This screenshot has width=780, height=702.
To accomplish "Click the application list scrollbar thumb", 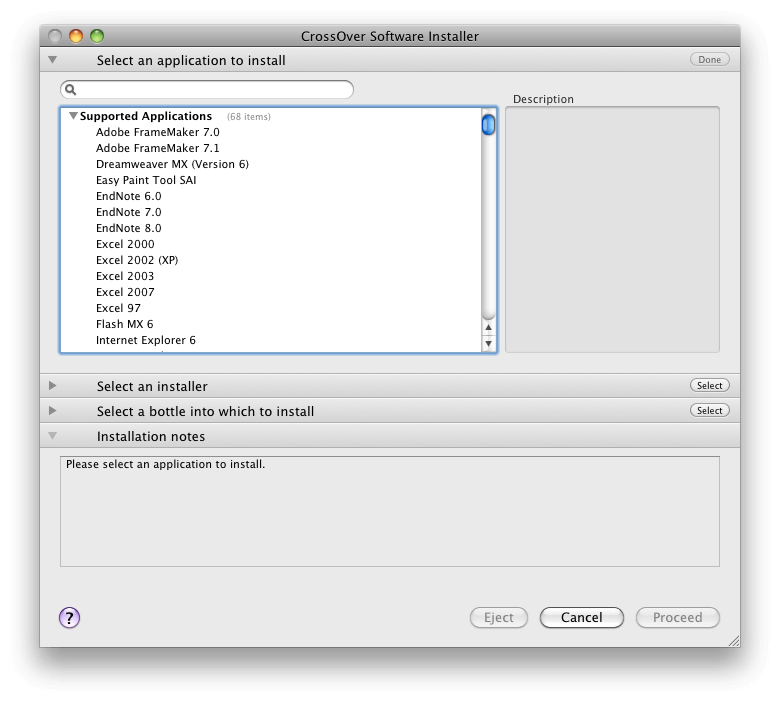I will [488, 124].
